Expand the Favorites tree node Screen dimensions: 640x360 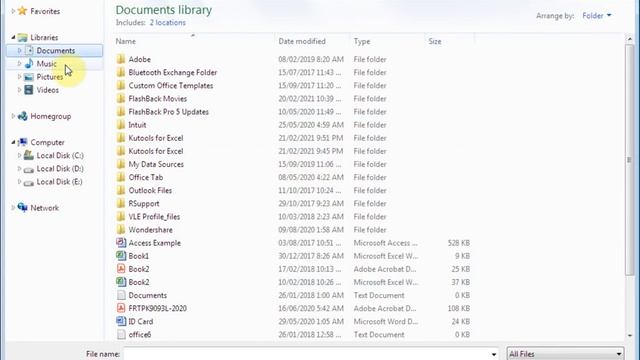13,11
